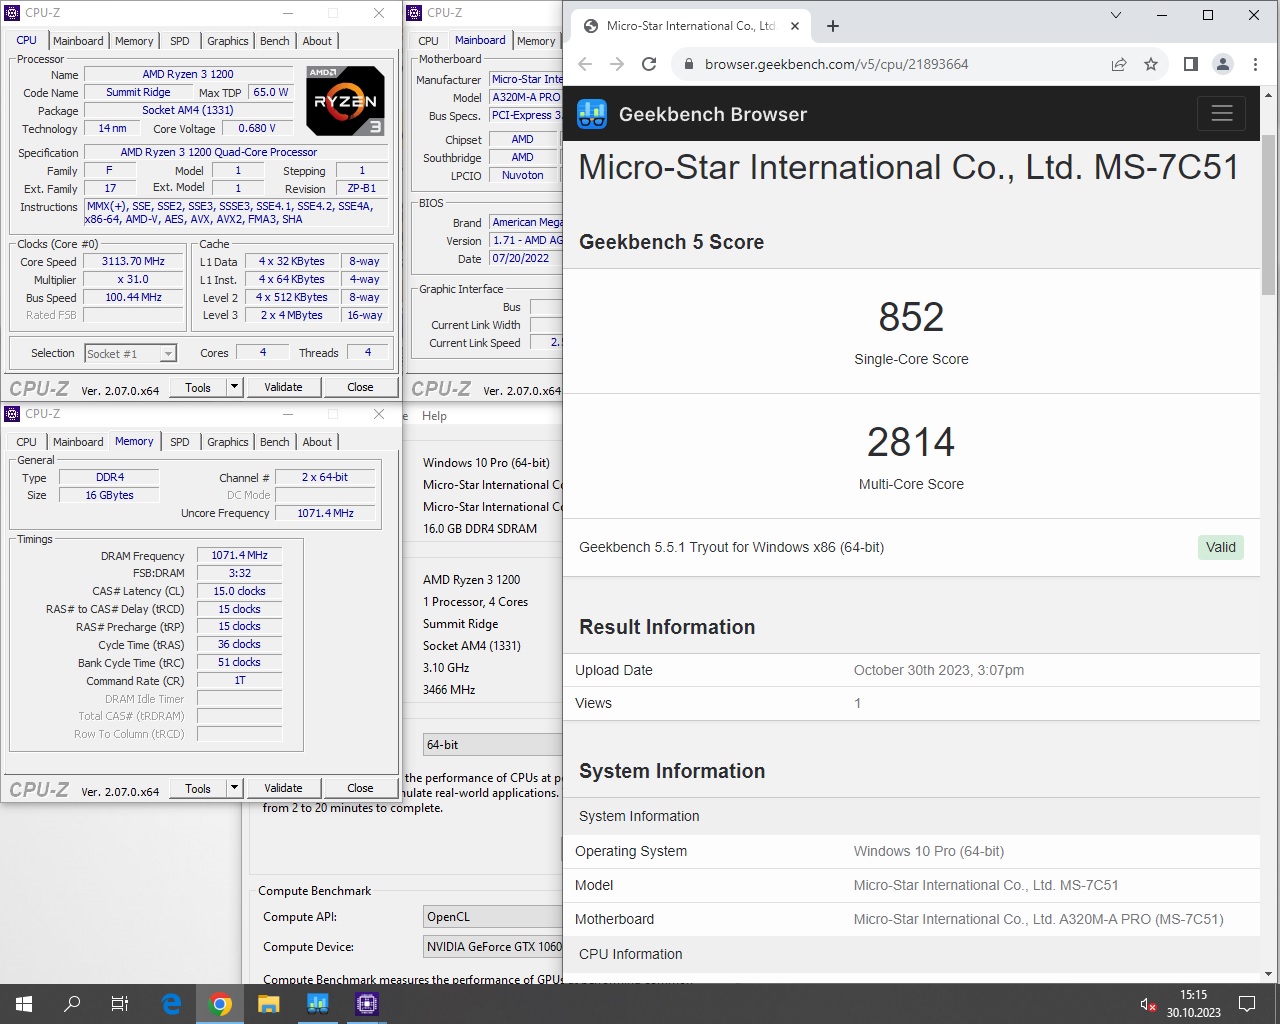Select Memory tab in top-left CPU-Z window

click(134, 41)
